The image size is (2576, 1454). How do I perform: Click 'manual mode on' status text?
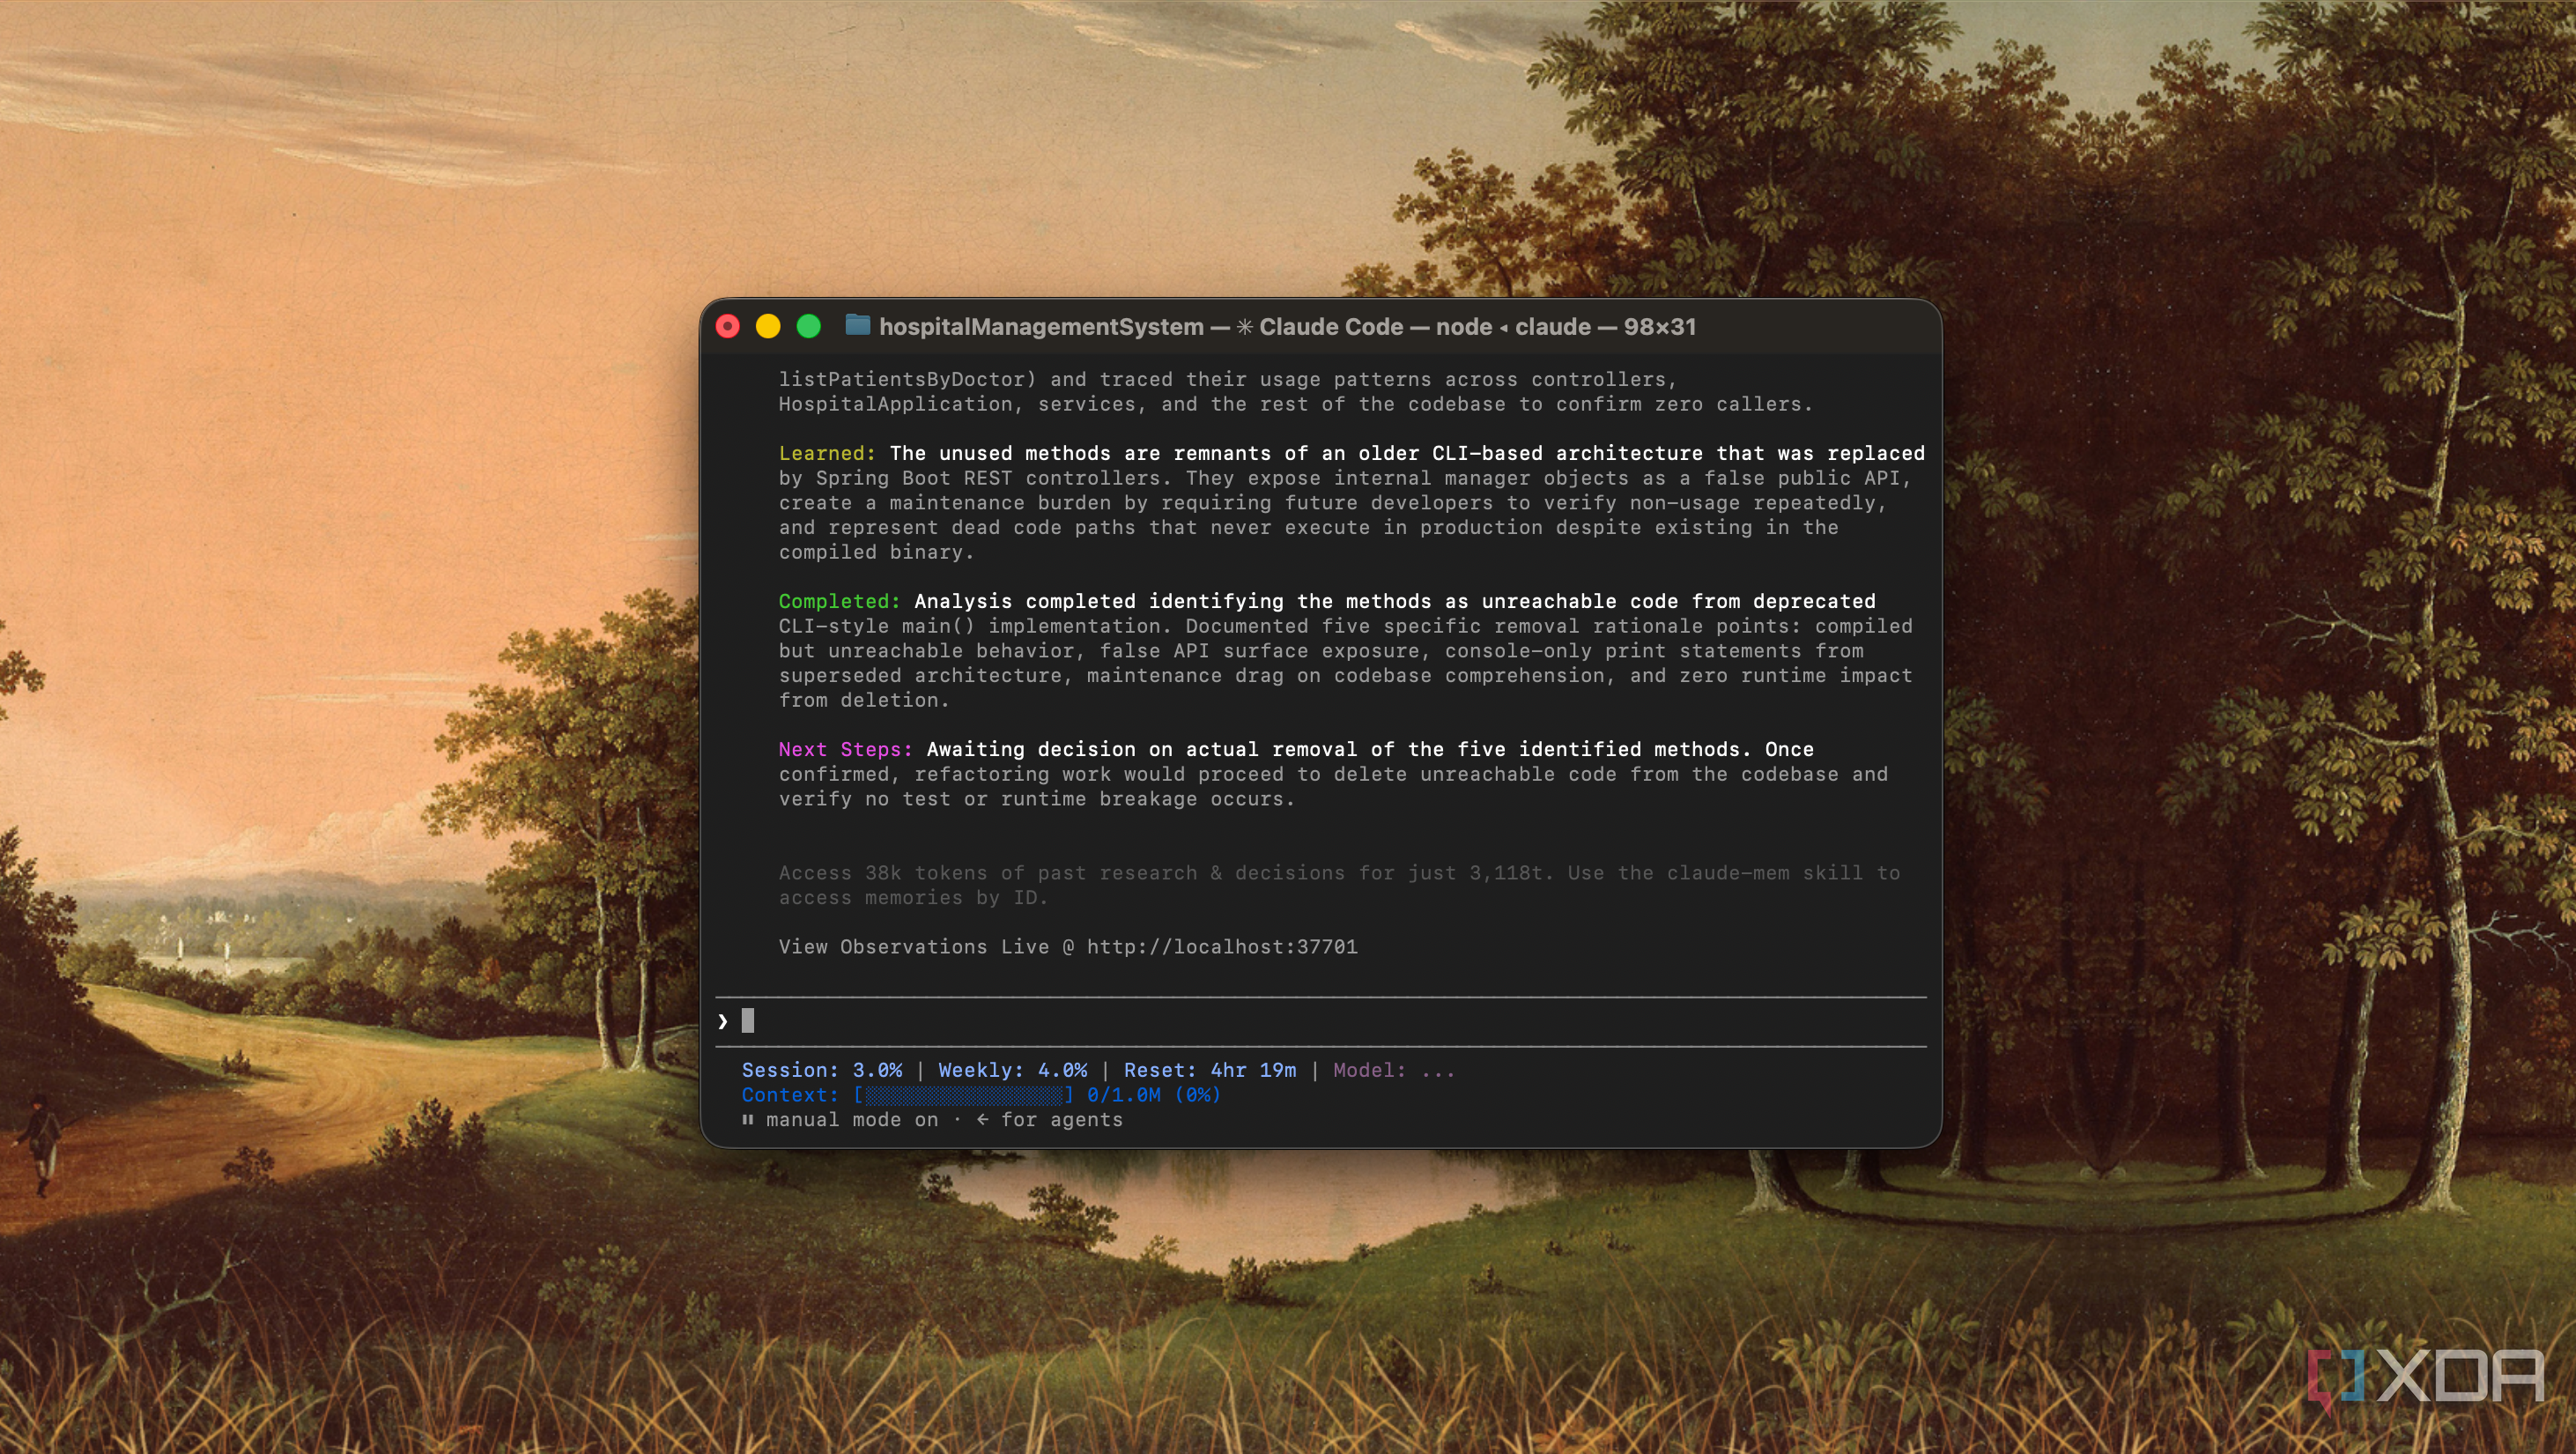click(x=852, y=1120)
